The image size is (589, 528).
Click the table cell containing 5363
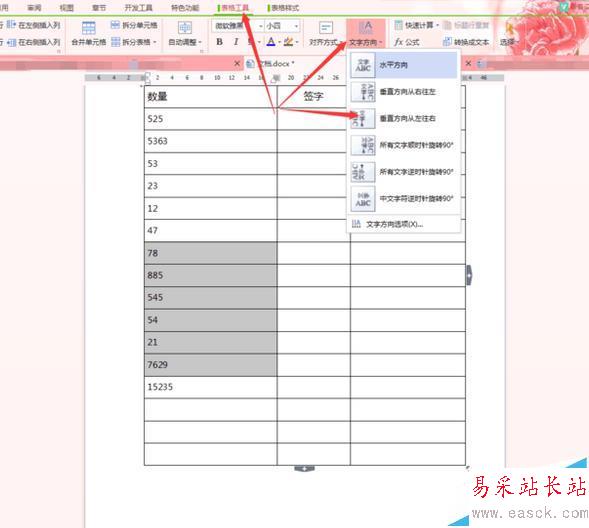pos(210,141)
